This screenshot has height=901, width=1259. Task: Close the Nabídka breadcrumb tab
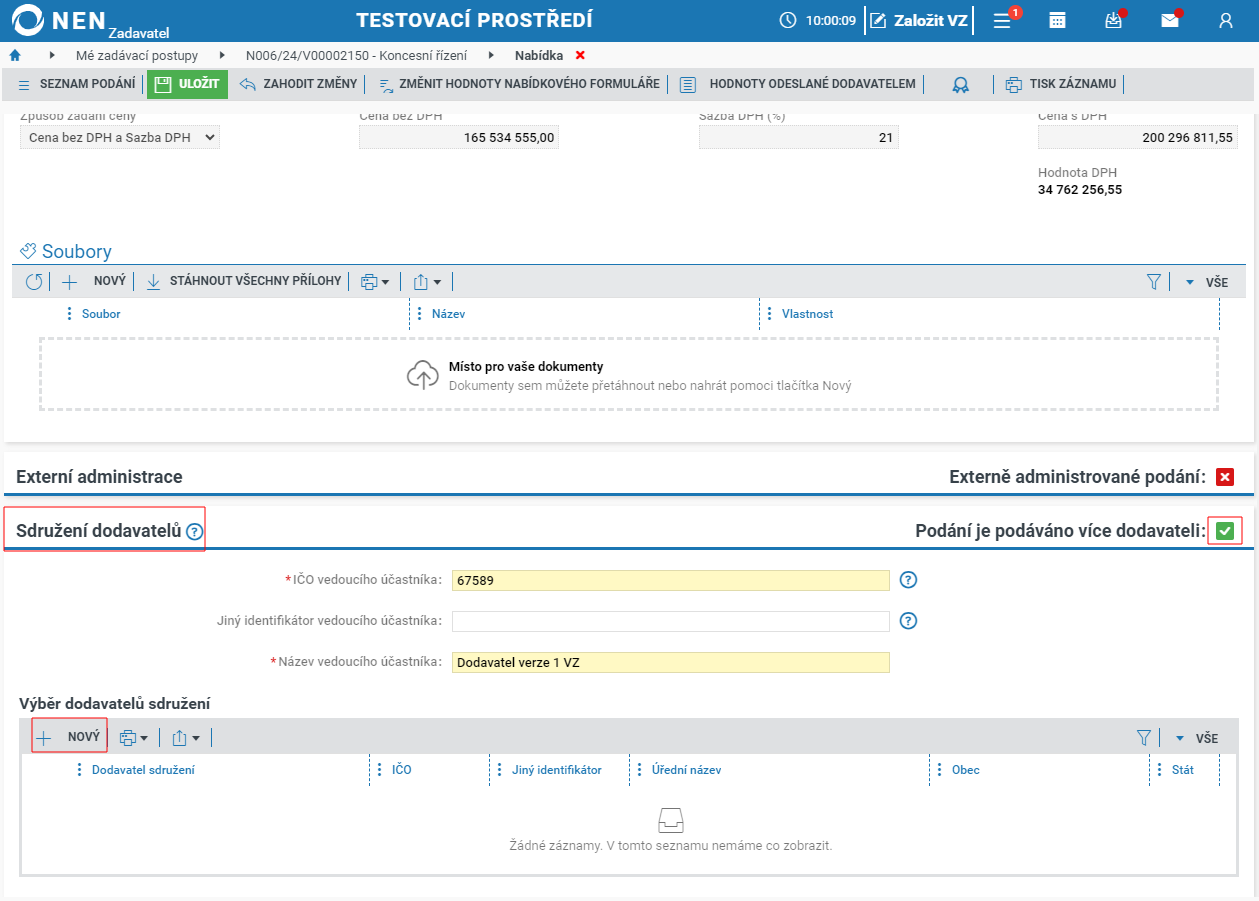(x=580, y=55)
